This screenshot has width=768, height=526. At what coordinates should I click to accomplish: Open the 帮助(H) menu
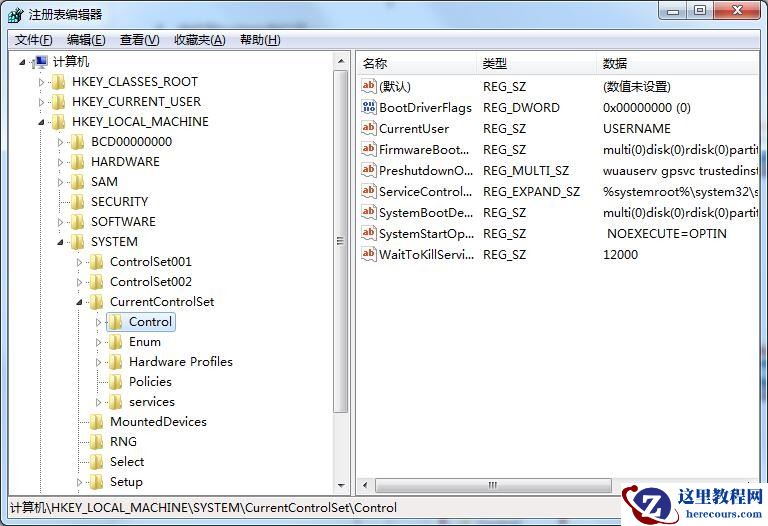pos(260,40)
